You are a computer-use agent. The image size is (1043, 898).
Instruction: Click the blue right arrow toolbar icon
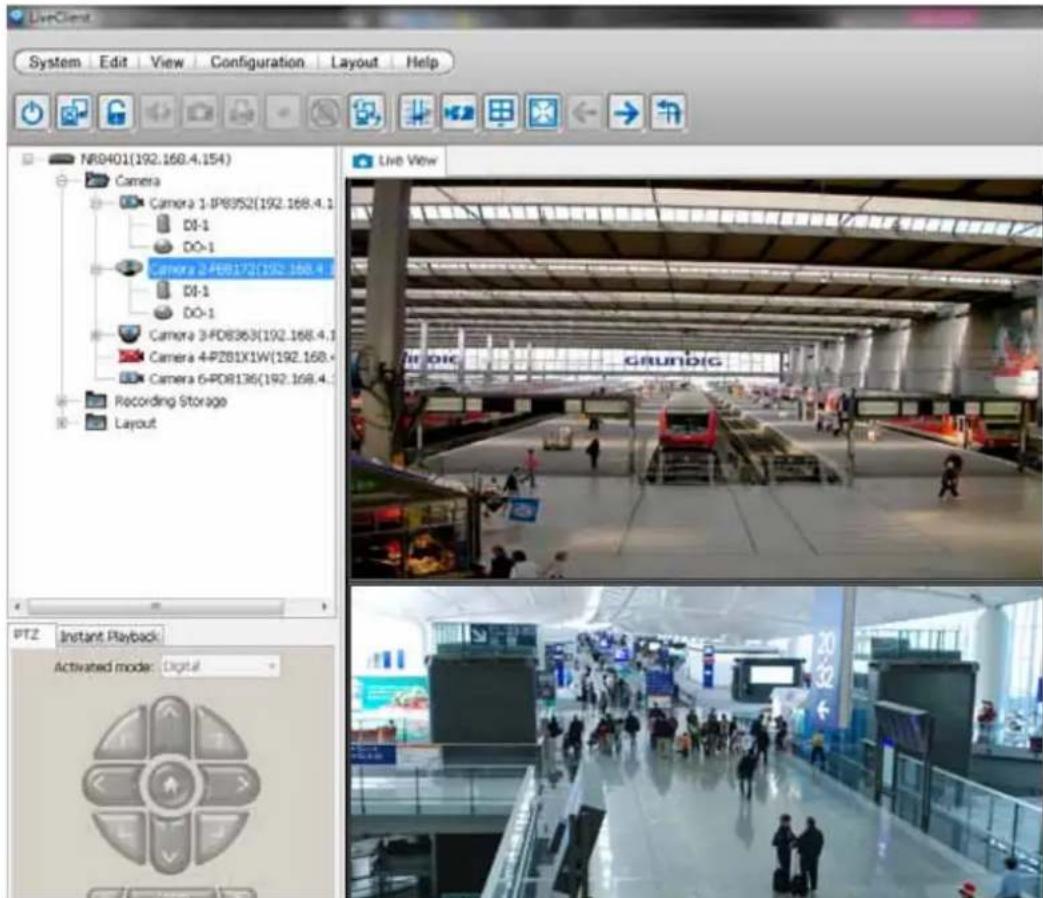pyautogui.click(x=626, y=112)
